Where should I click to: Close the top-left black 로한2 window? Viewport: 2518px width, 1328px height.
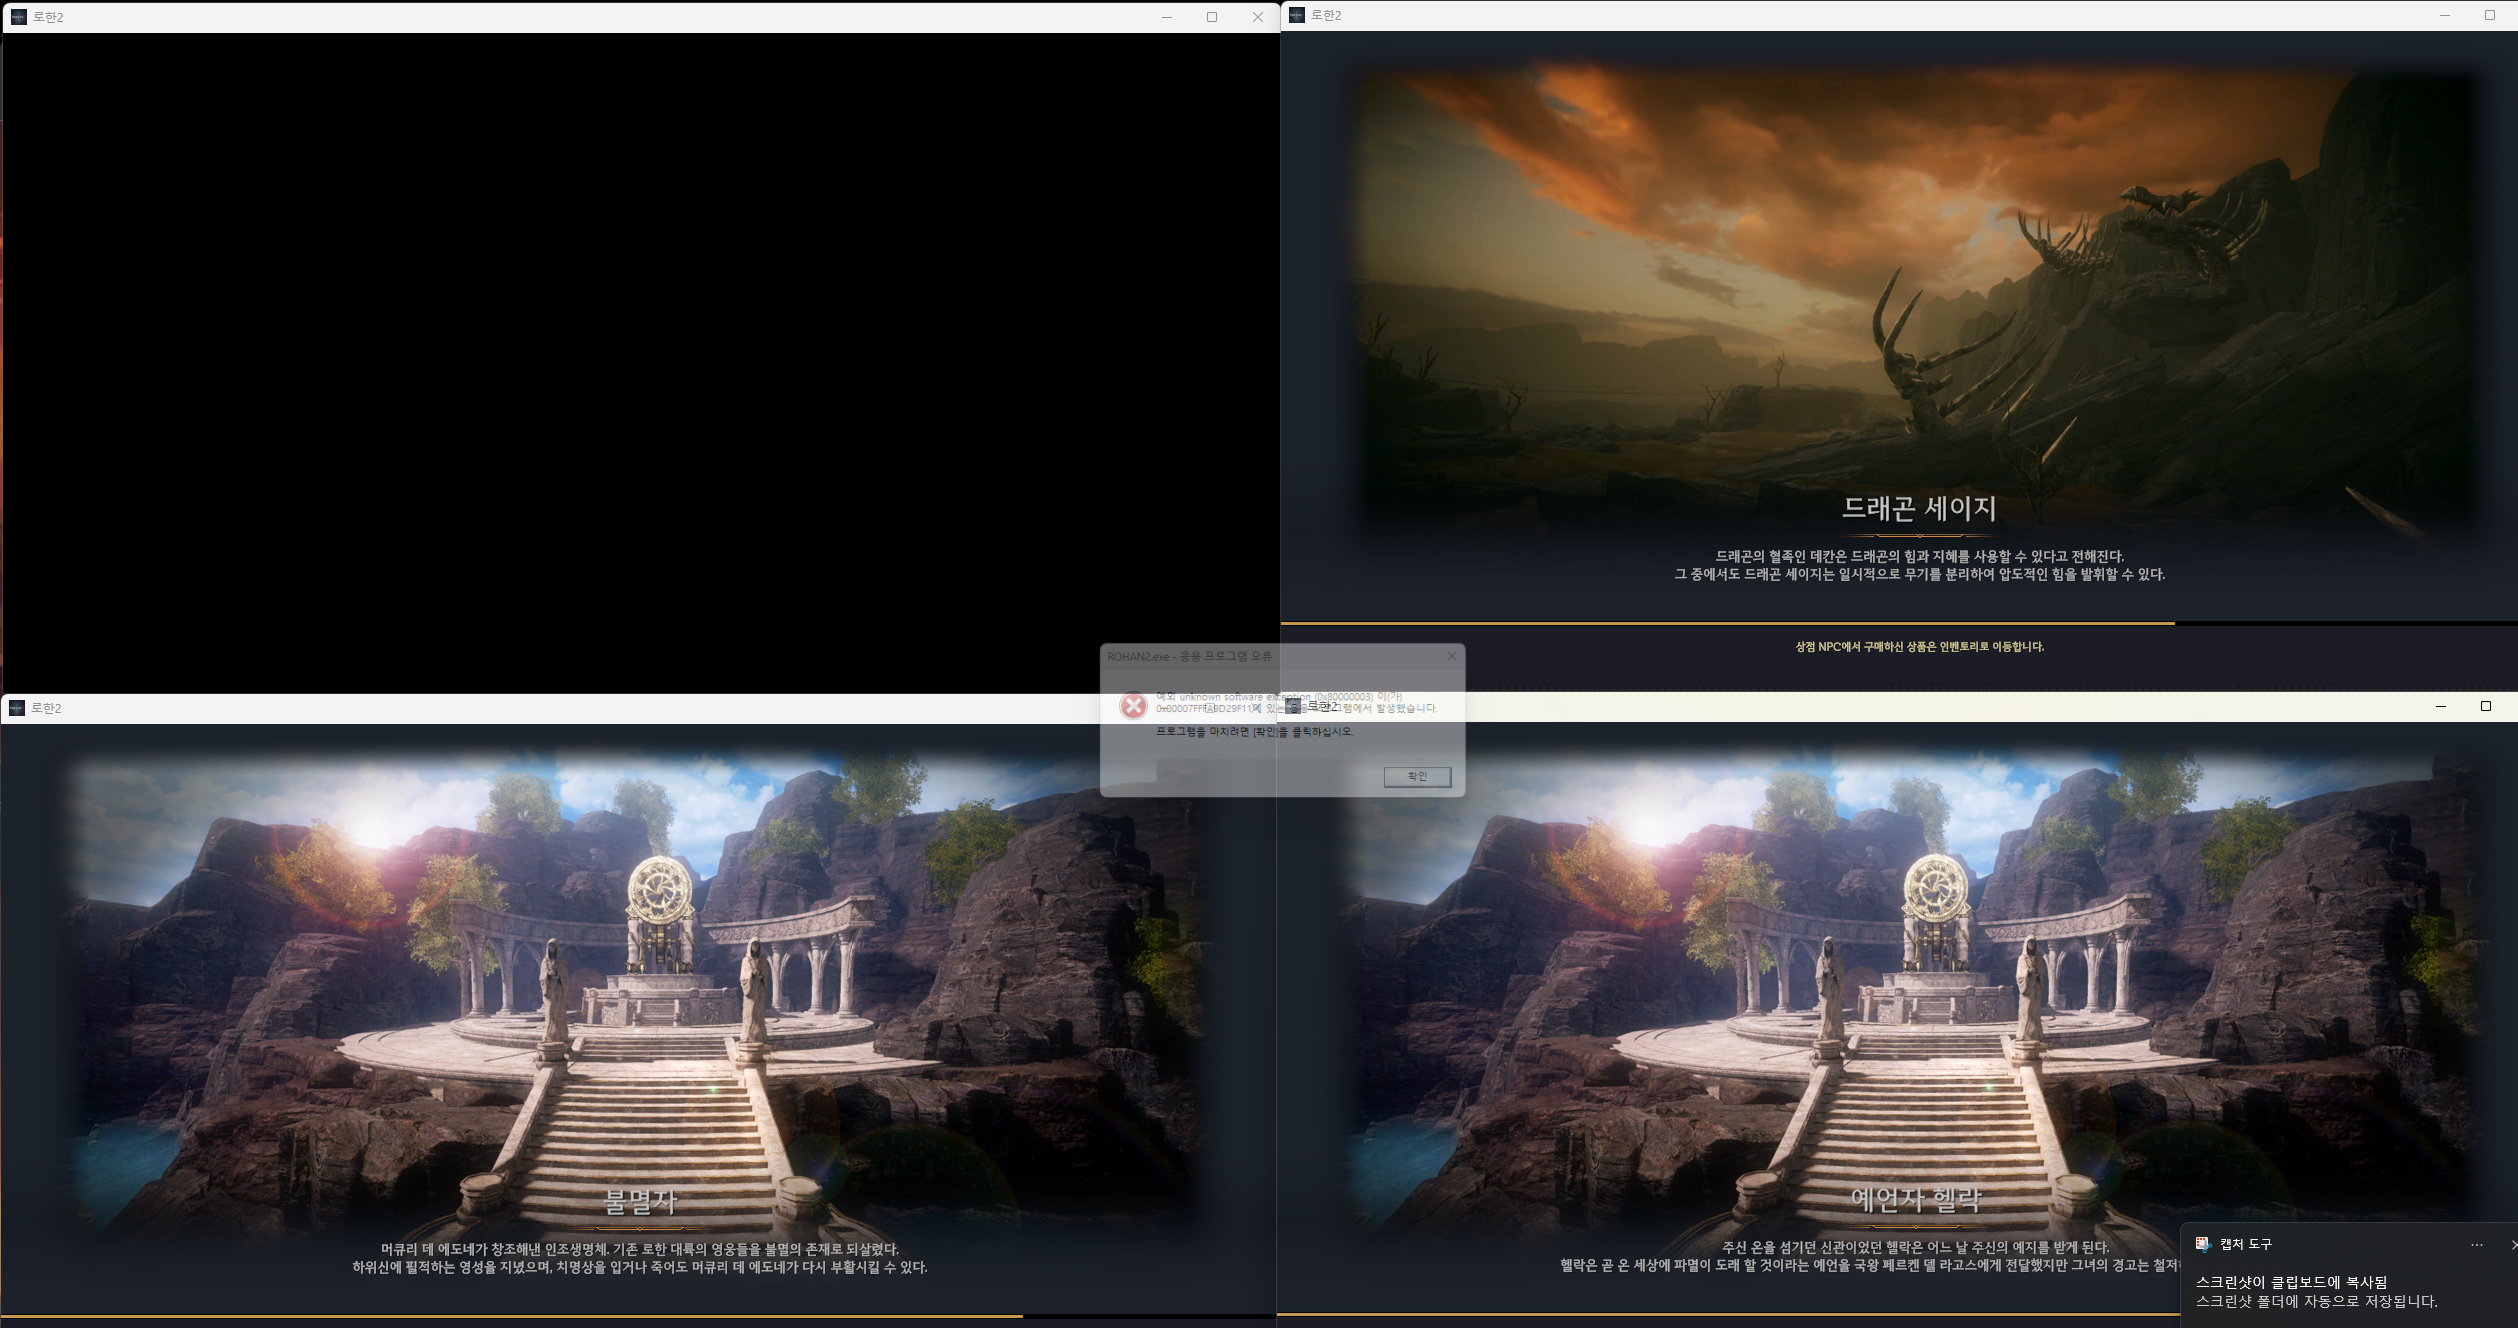[1258, 17]
